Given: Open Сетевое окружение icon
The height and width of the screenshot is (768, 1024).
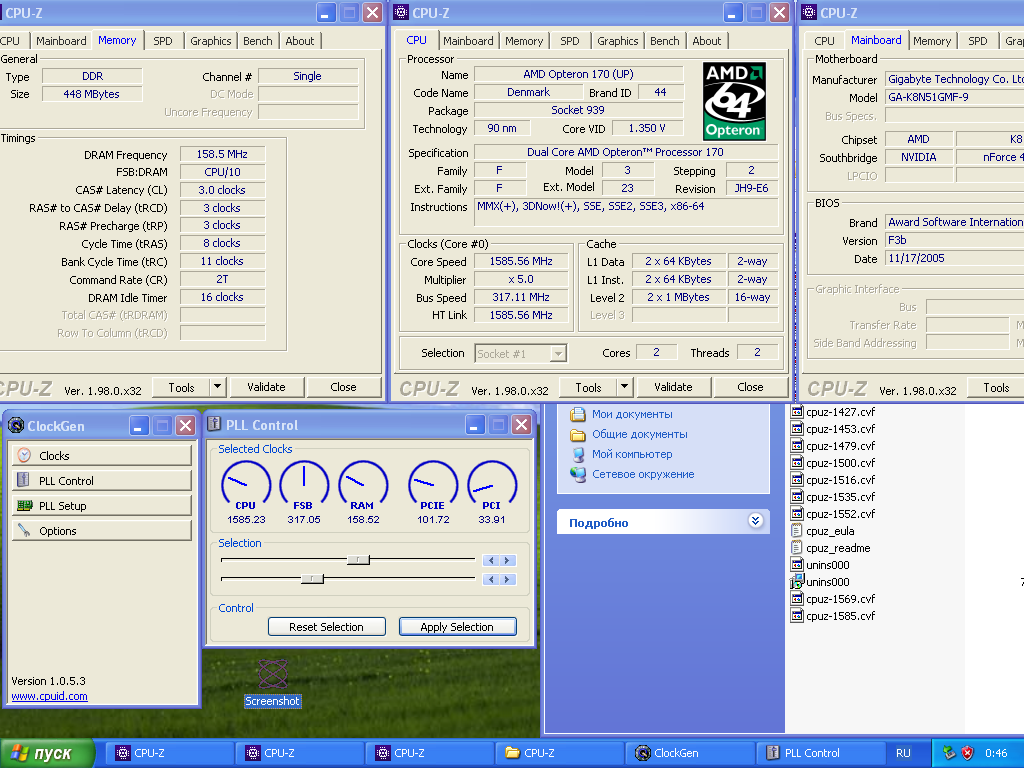Looking at the screenshot, I should pyautogui.click(x=578, y=474).
